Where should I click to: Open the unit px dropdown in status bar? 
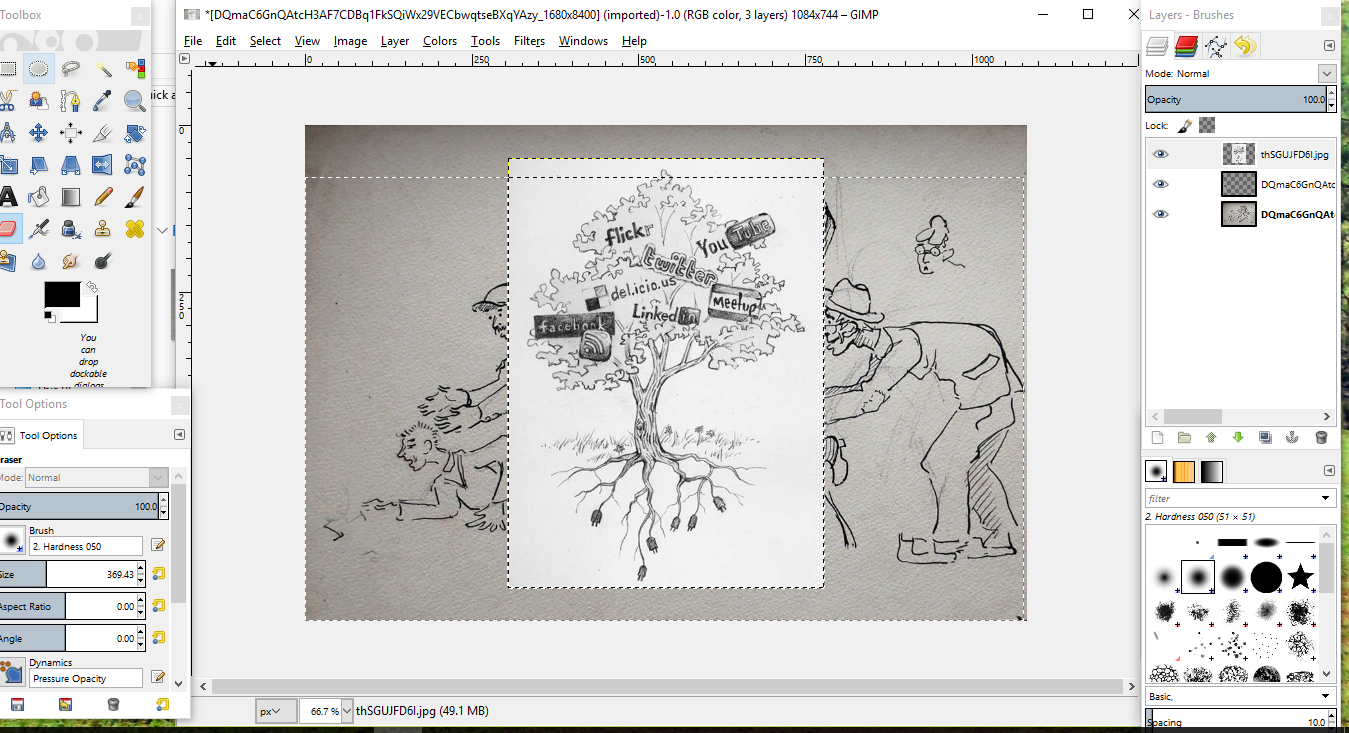tap(276, 711)
